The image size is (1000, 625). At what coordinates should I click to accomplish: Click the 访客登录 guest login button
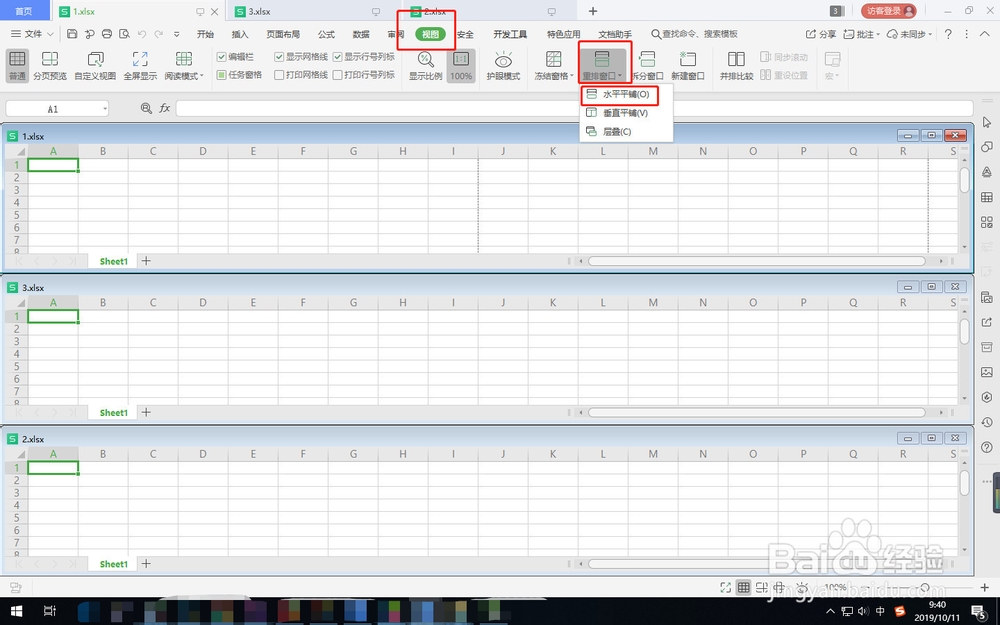[x=888, y=11]
